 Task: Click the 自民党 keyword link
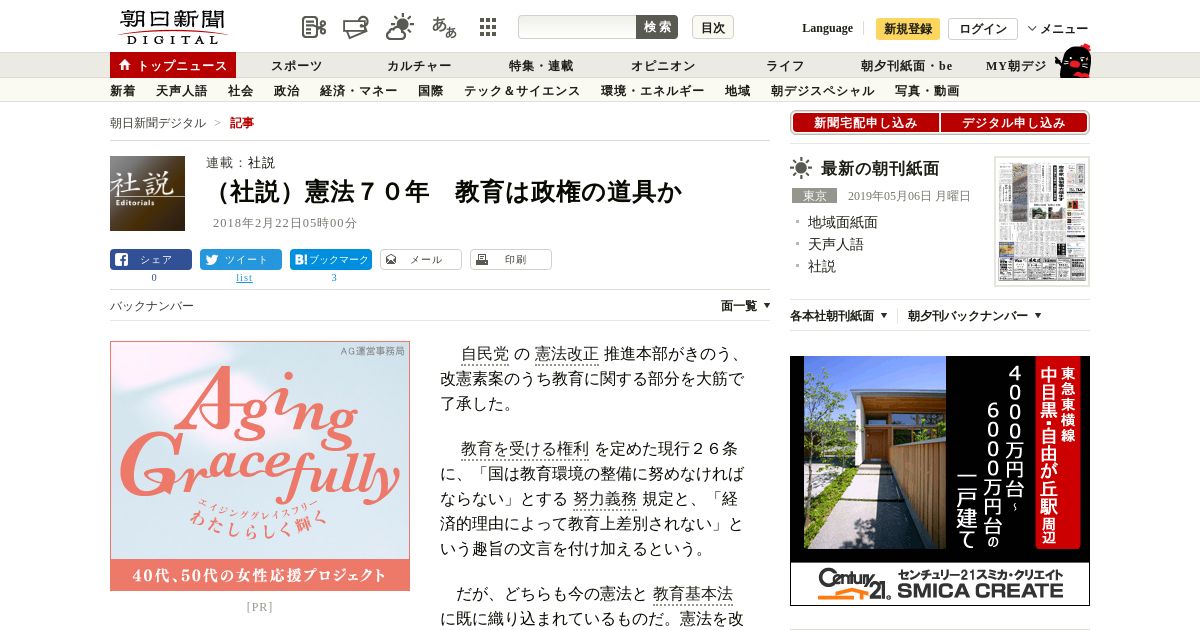pyautogui.click(x=485, y=354)
